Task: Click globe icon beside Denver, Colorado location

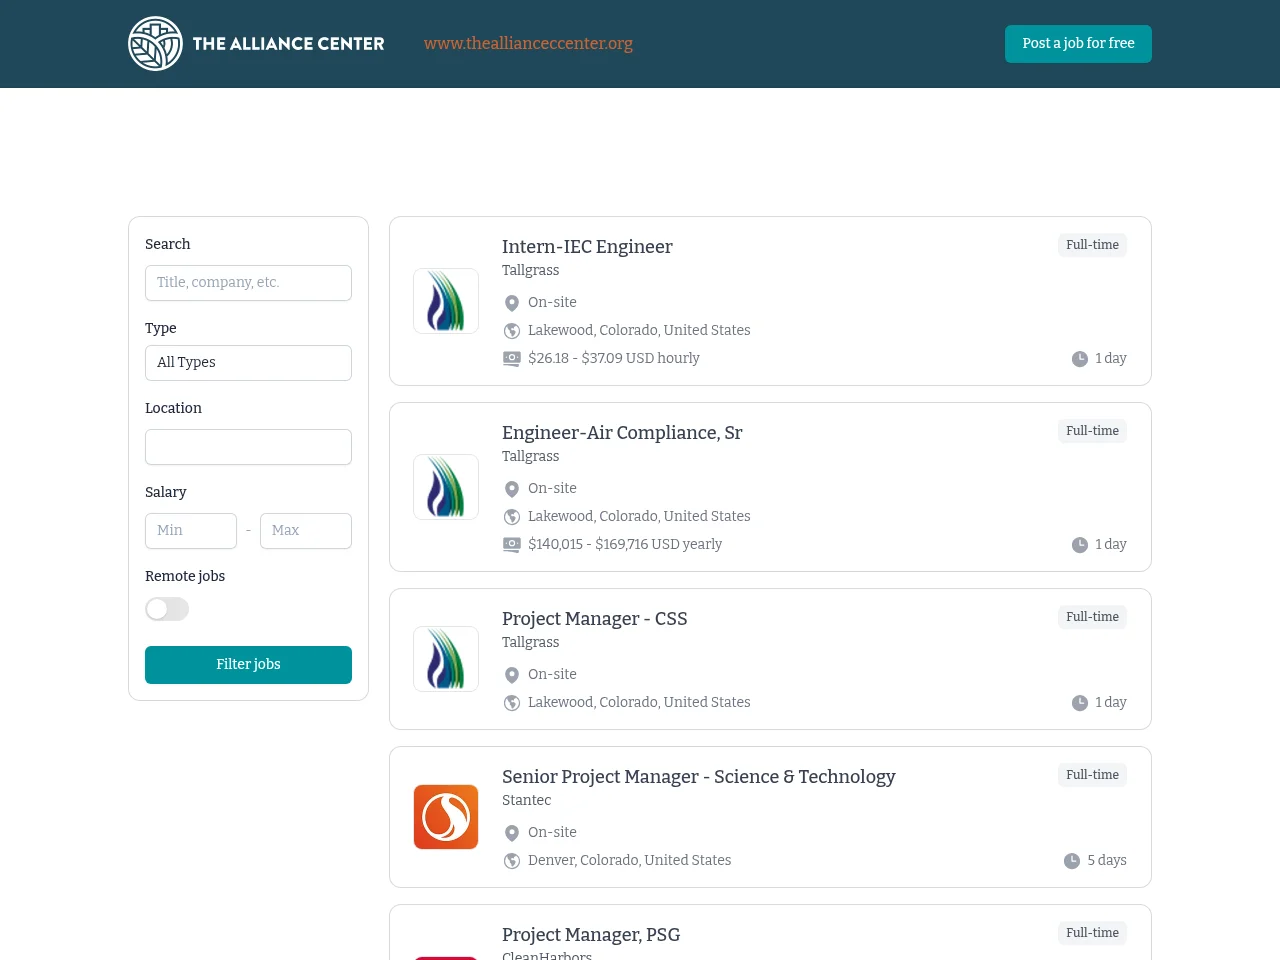Action: point(512,861)
